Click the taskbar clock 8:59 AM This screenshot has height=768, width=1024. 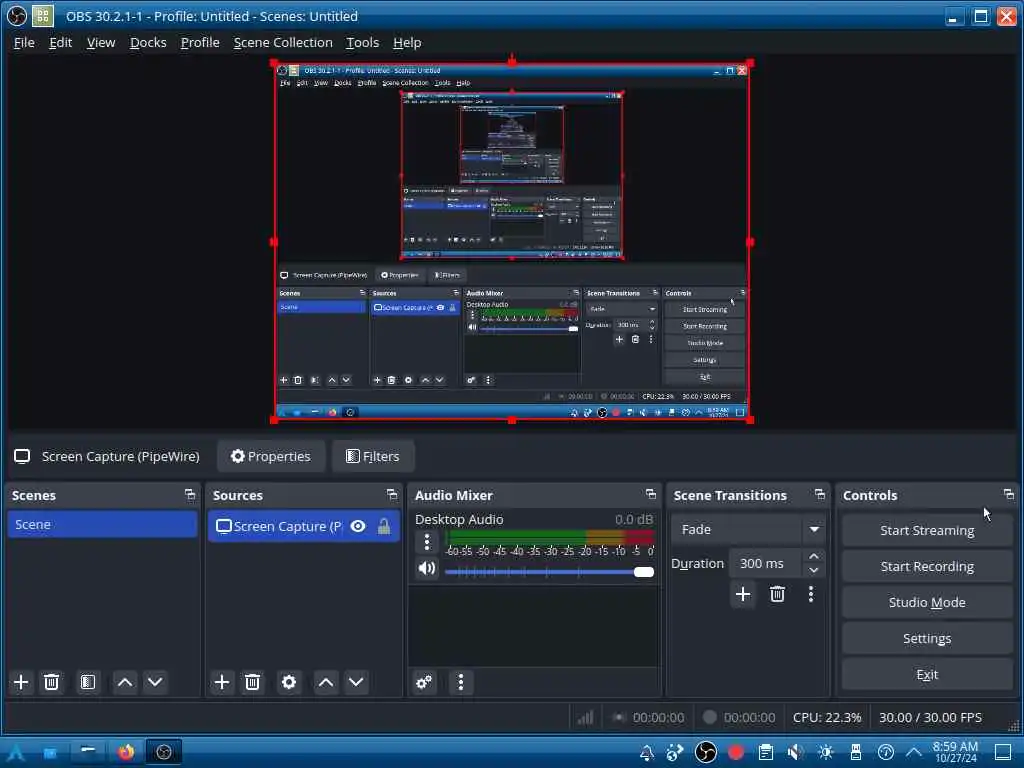(x=955, y=752)
